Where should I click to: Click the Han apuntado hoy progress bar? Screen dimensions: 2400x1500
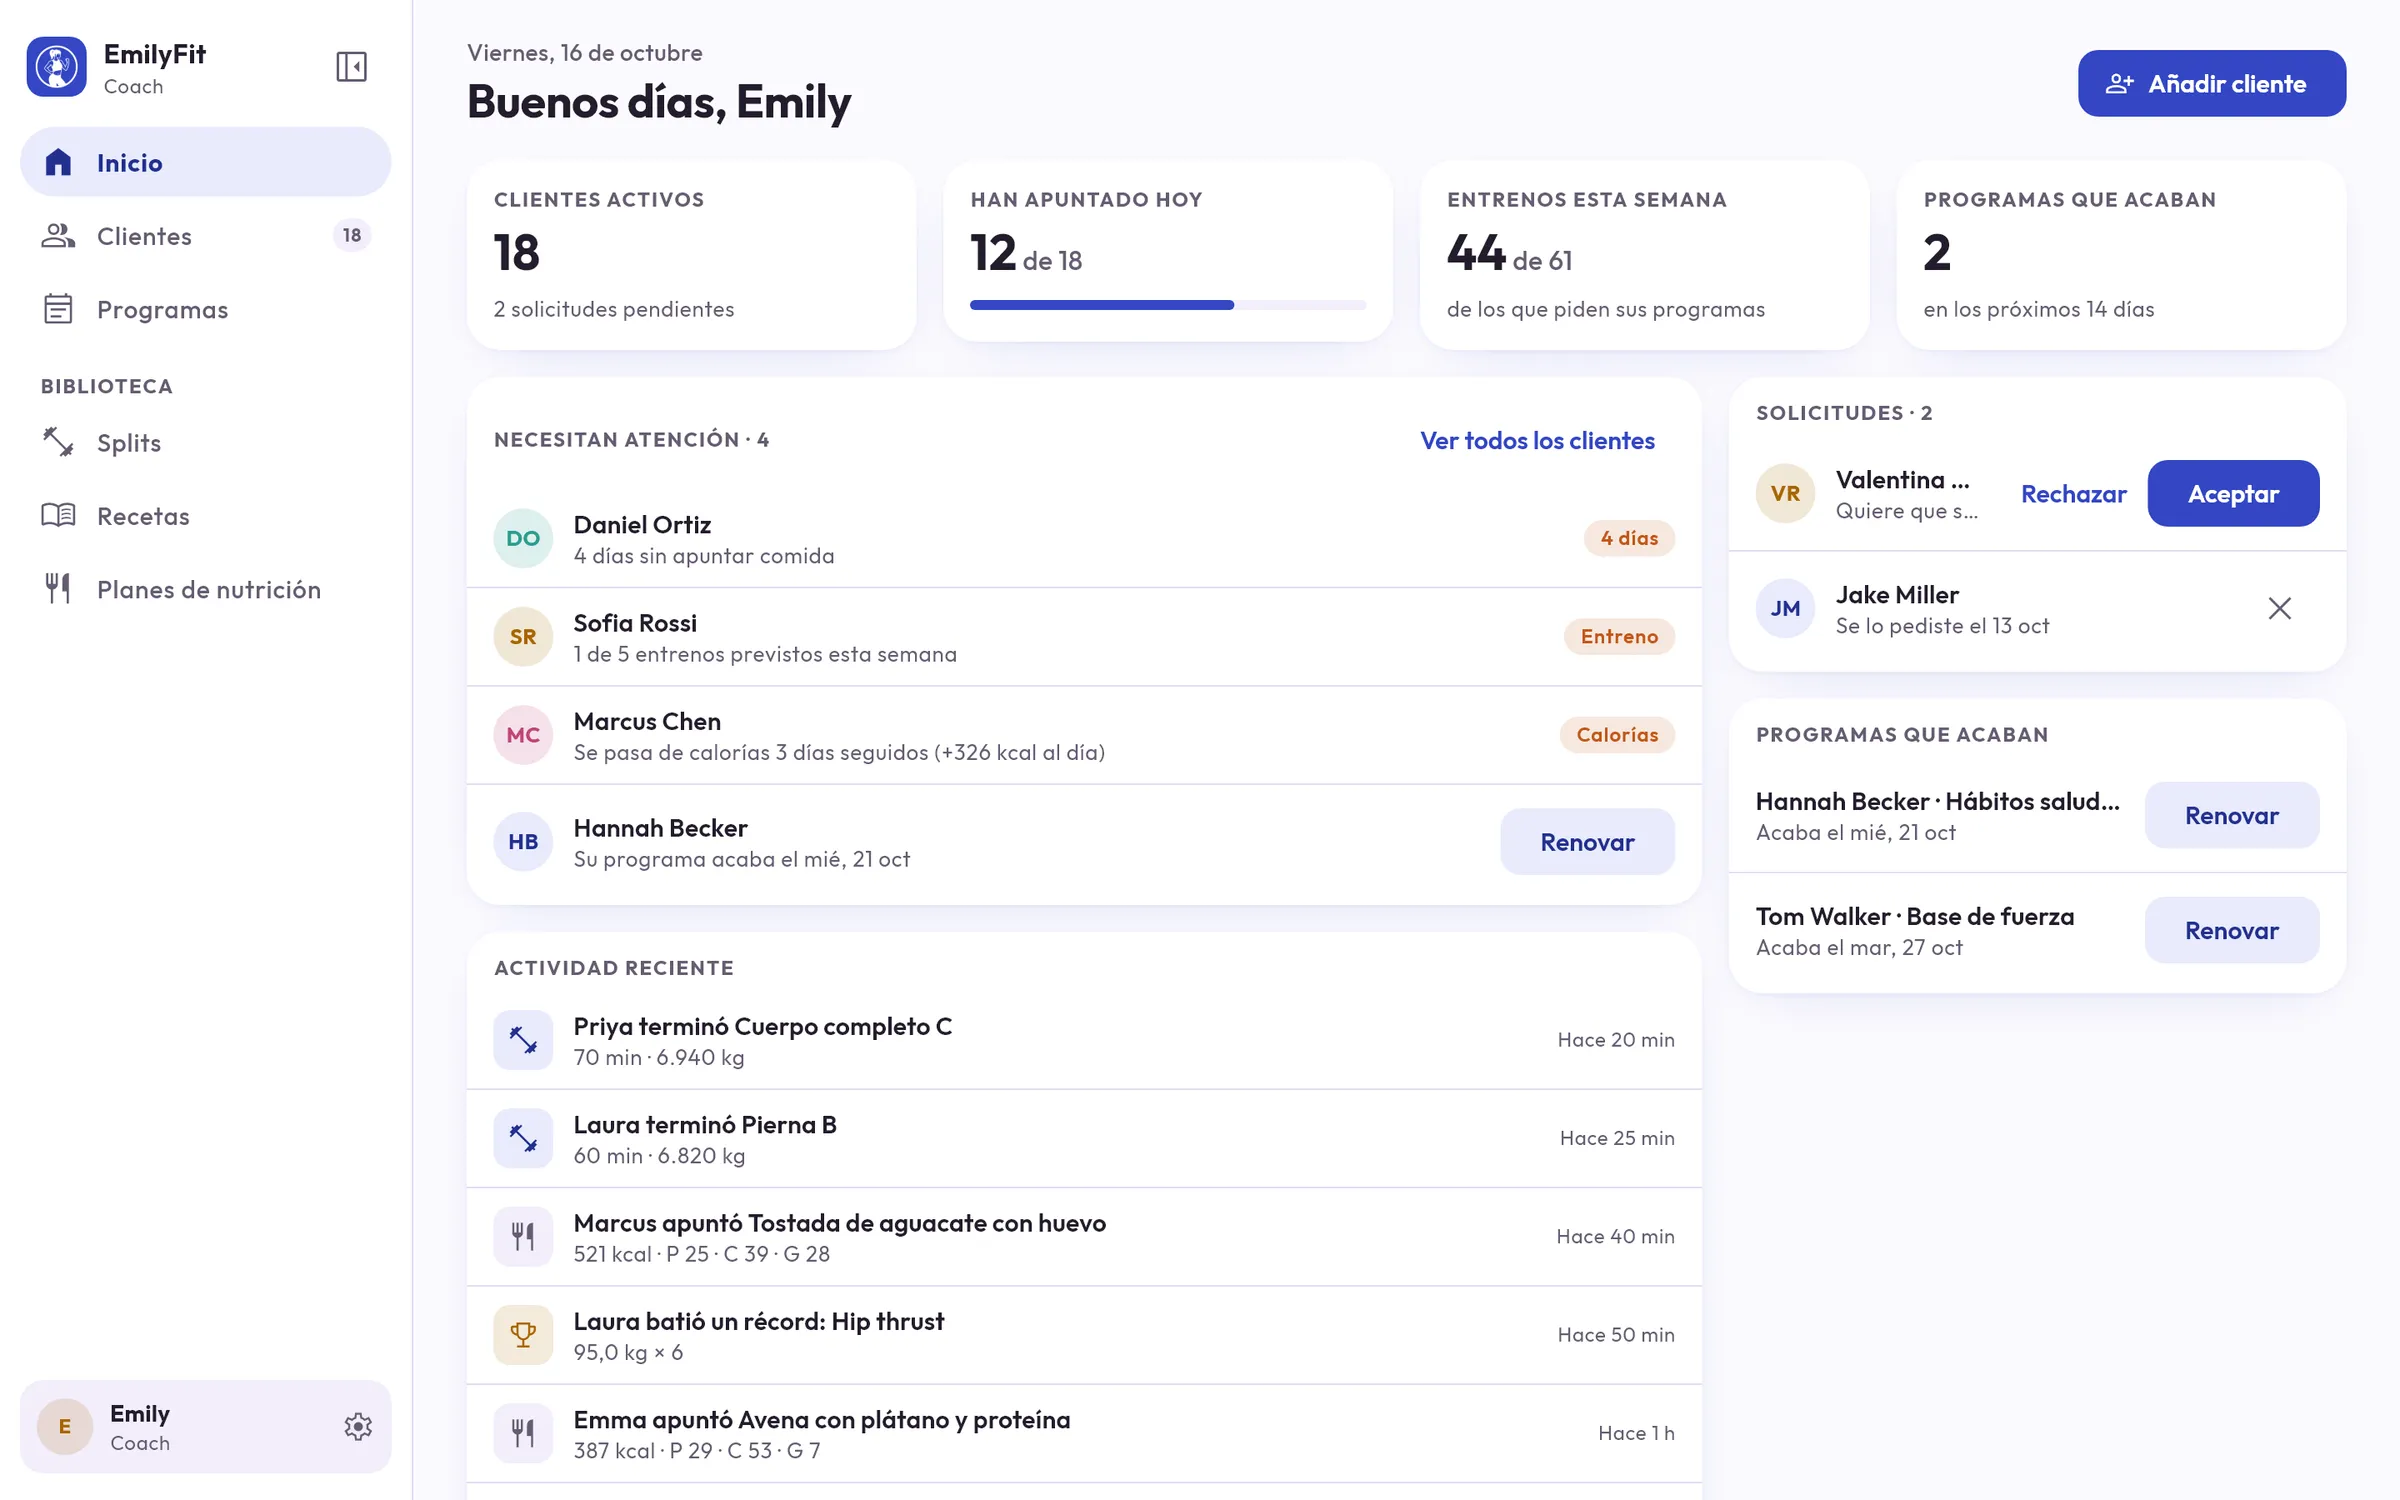coord(1167,305)
